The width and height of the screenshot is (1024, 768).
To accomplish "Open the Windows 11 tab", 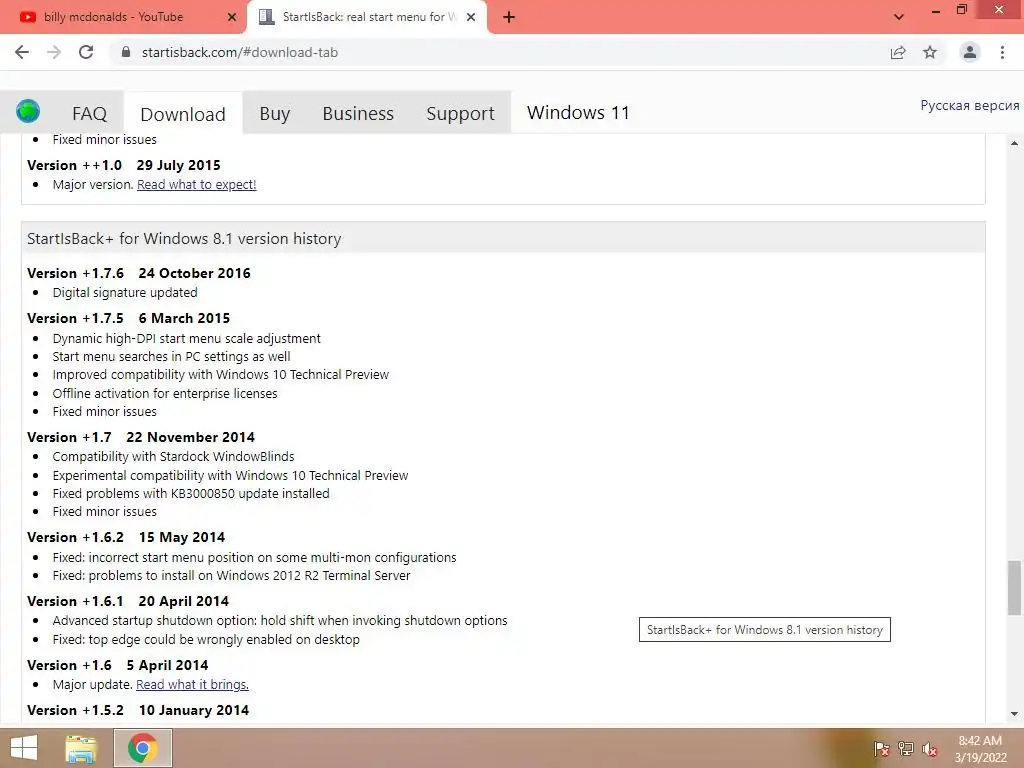I will click(578, 112).
